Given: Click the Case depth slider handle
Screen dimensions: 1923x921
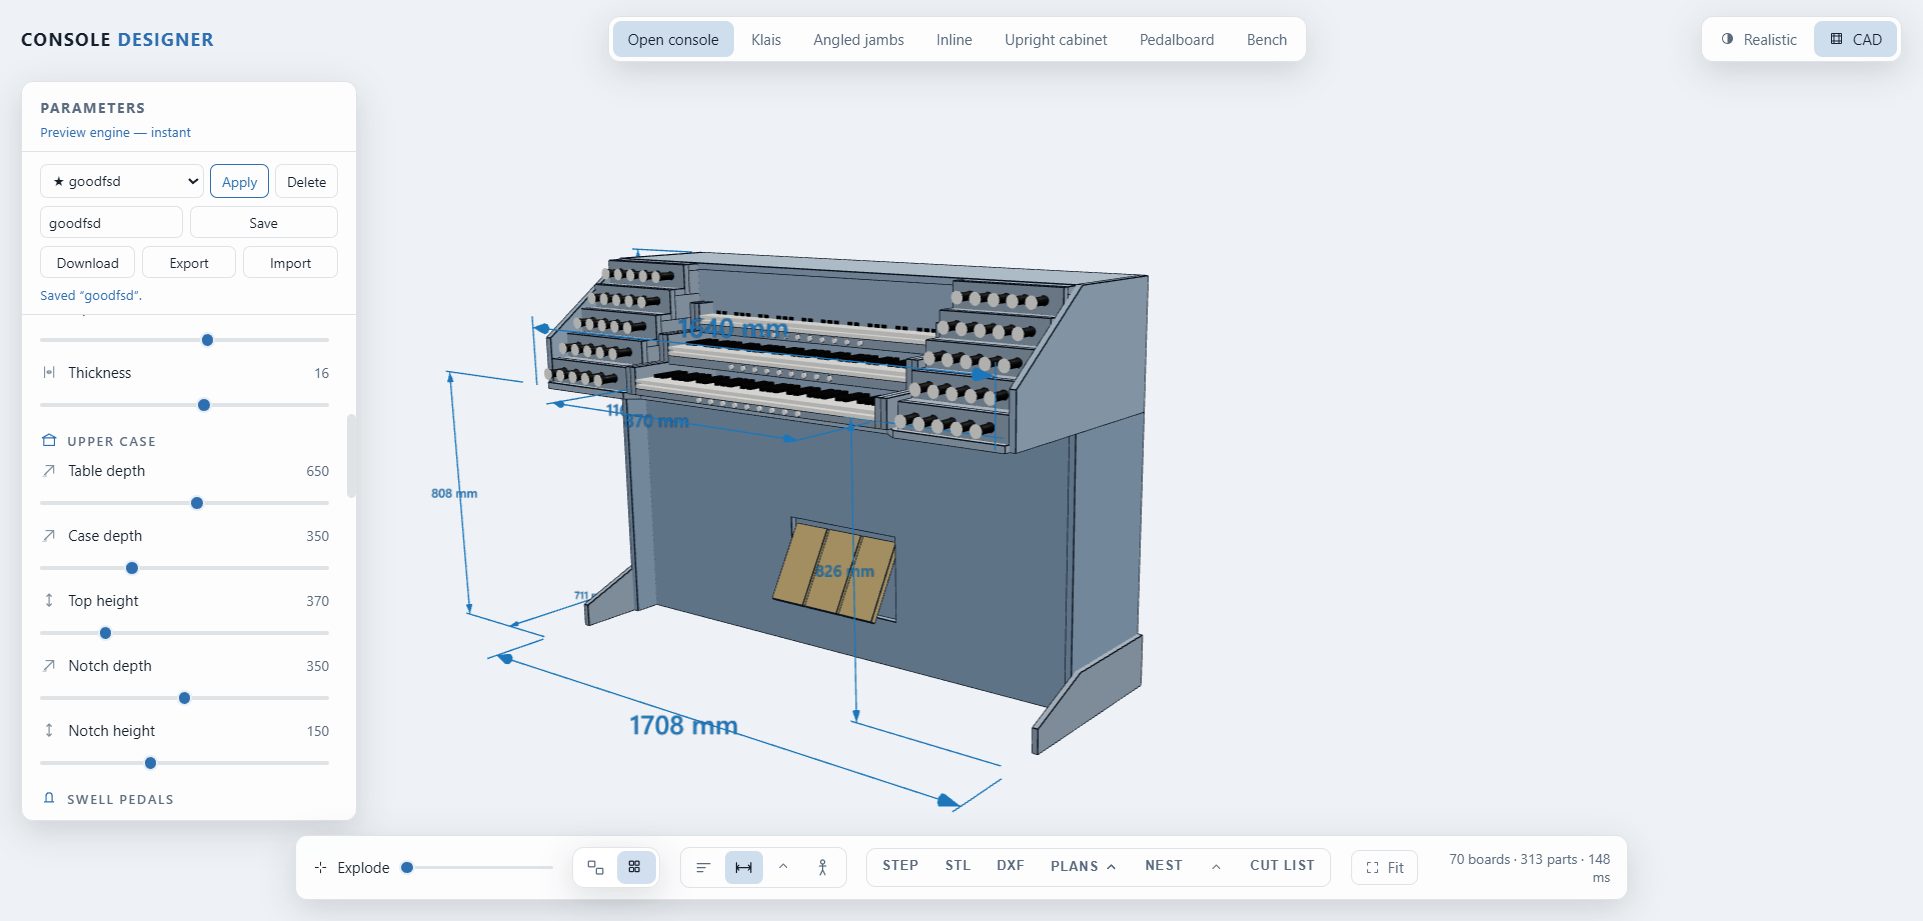Looking at the screenshot, I should coord(132,568).
